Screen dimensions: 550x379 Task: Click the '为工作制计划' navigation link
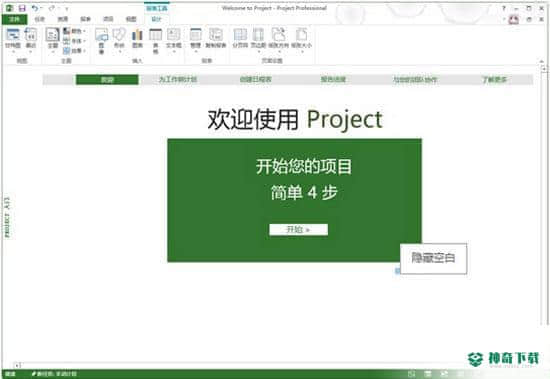[x=178, y=80]
